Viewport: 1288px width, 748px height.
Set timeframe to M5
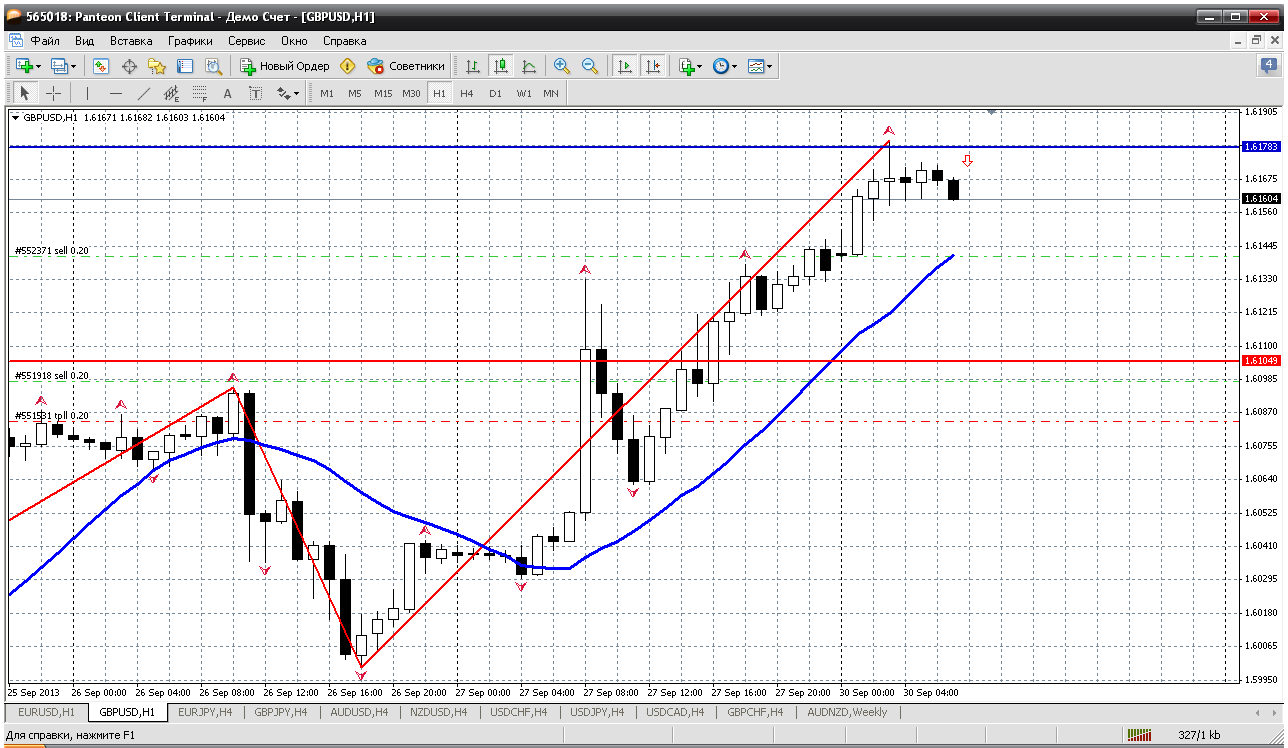pyautogui.click(x=355, y=93)
